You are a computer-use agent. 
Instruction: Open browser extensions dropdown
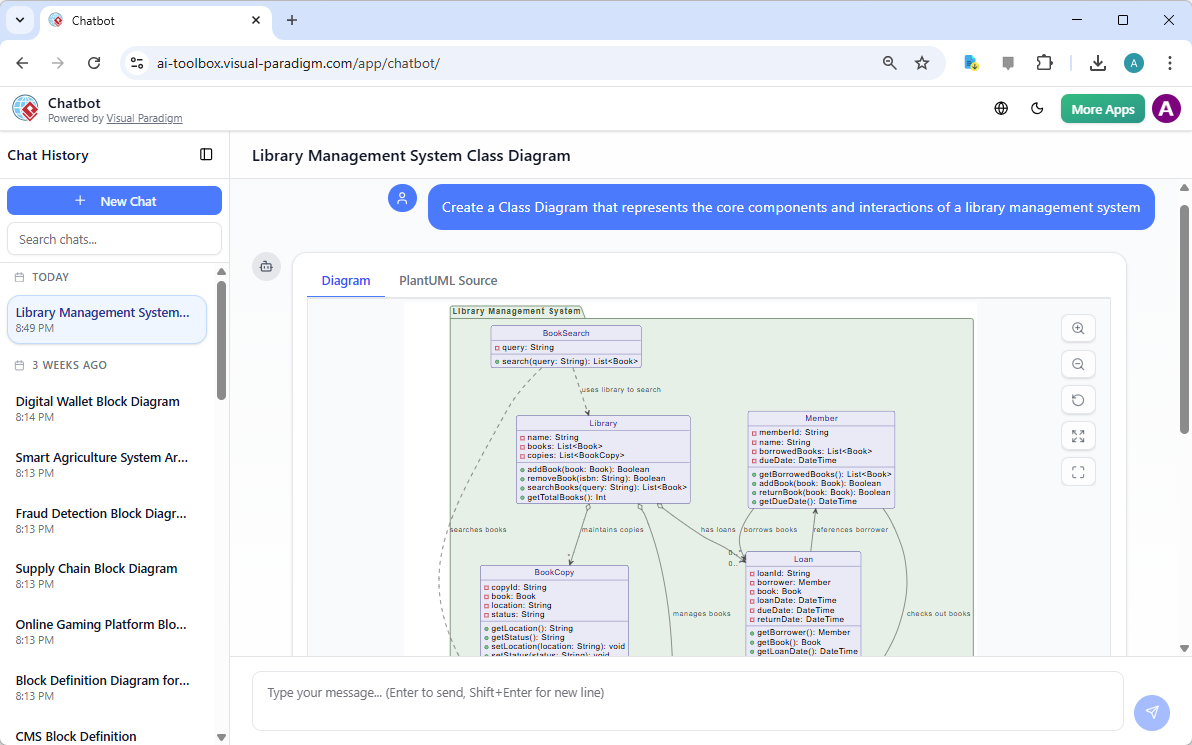click(x=1044, y=62)
